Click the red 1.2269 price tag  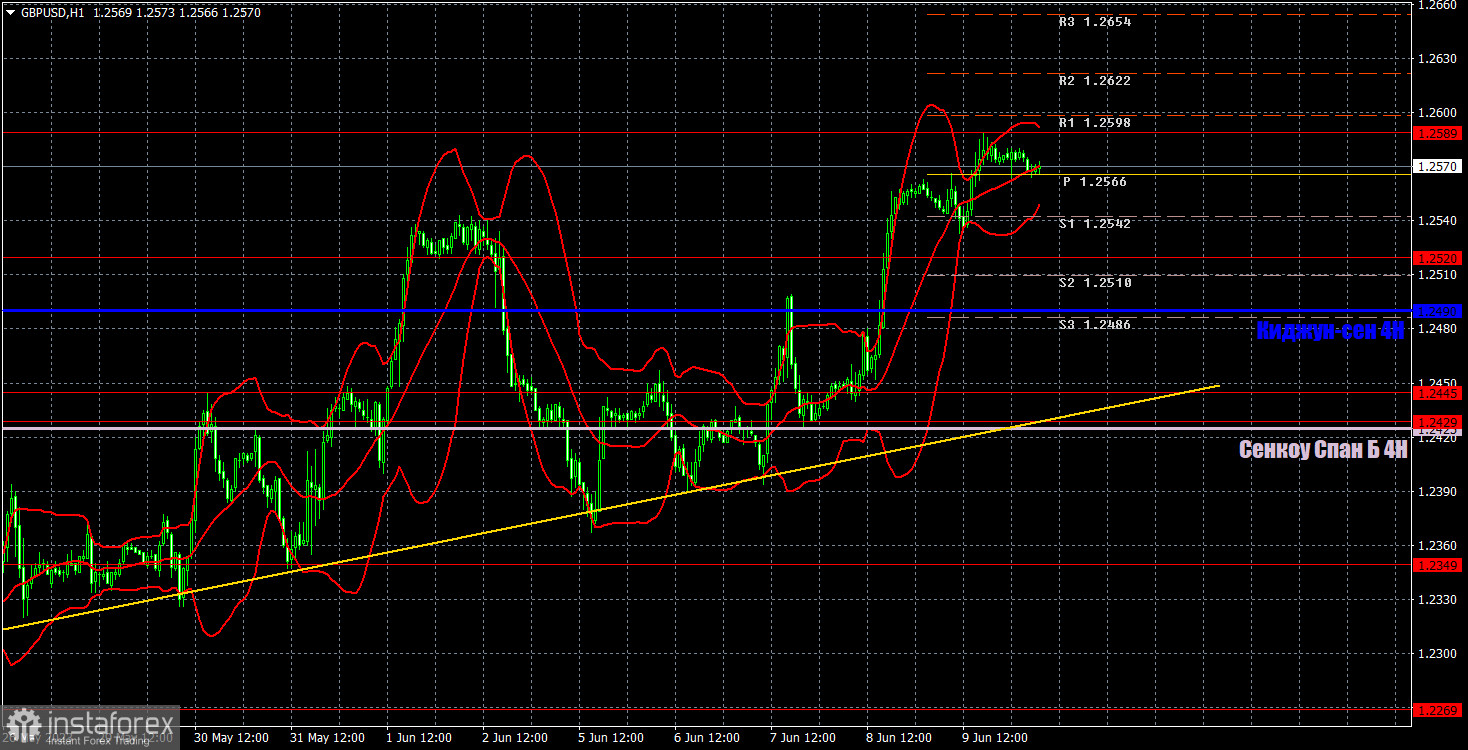coord(1438,709)
